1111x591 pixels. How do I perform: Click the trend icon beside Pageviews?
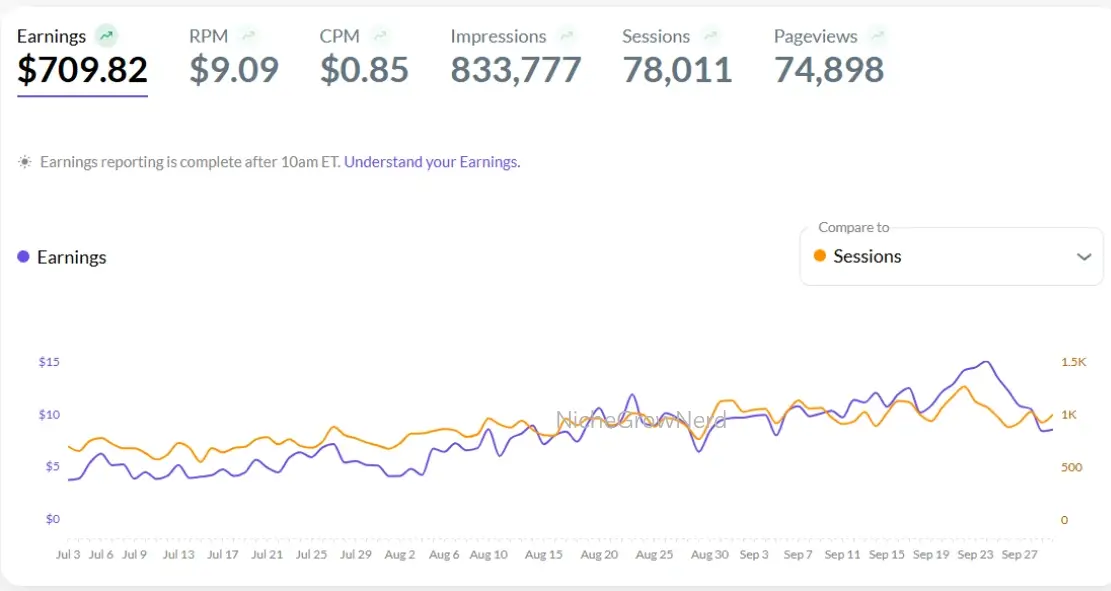coord(877,36)
